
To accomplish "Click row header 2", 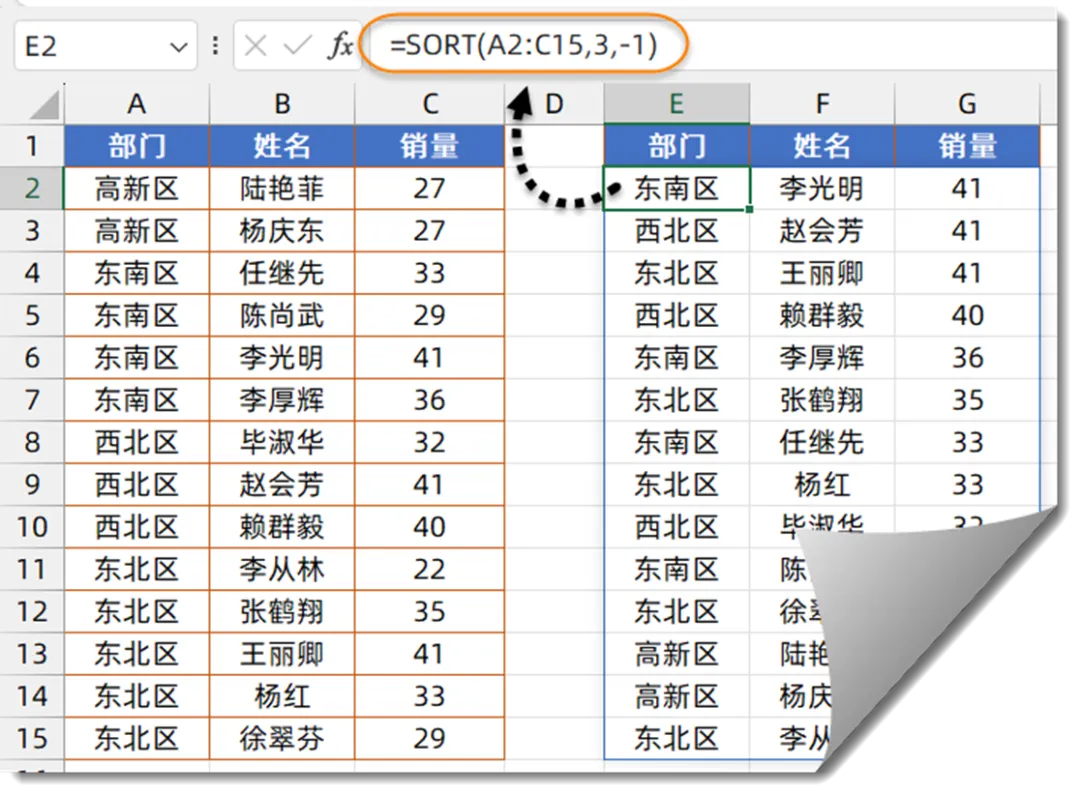I will click(x=33, y=188).
